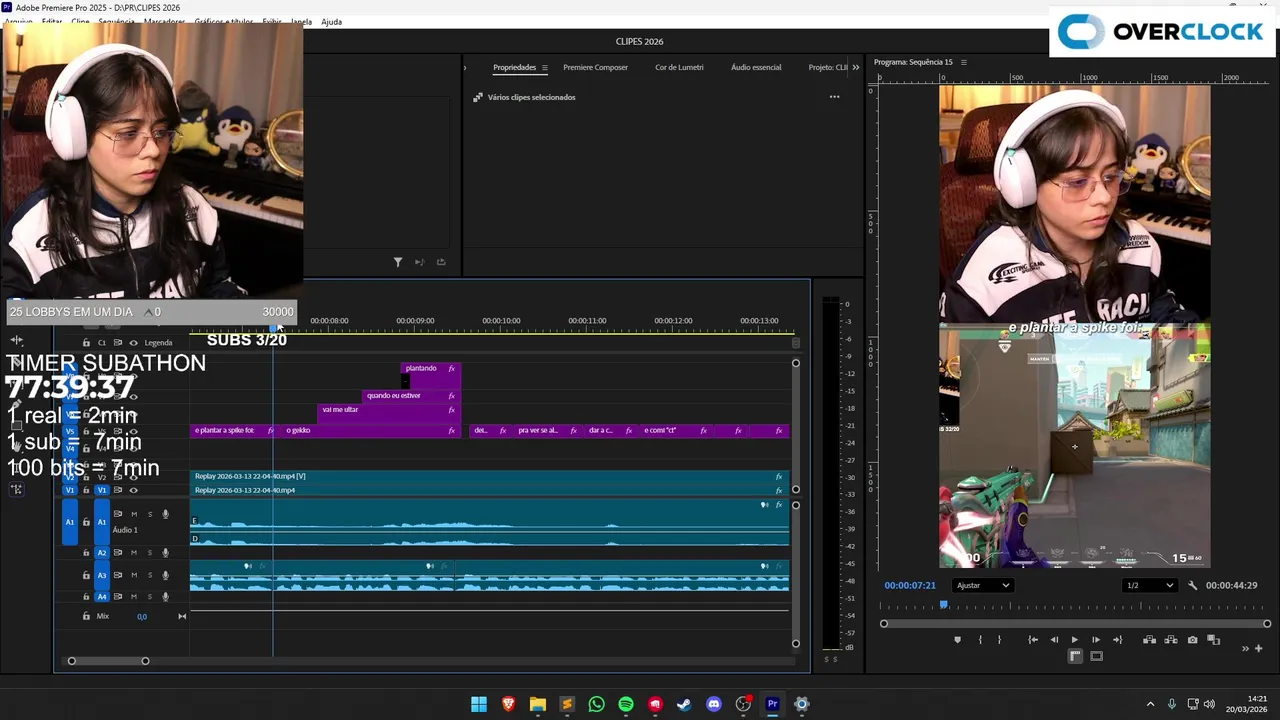Select the 'o gekko' text clip
The image size is (1280, 720).
pyautogui.click(x=371, y=430)
